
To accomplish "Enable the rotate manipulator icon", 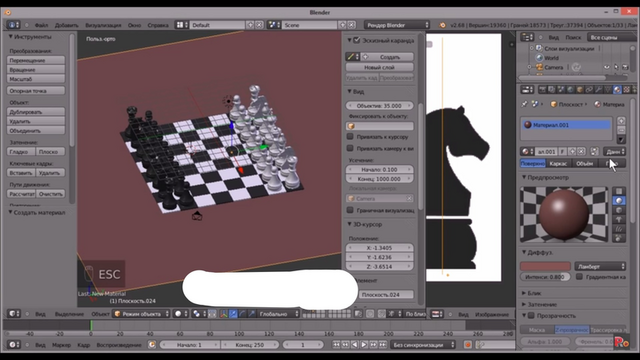I will pos(242,313).
